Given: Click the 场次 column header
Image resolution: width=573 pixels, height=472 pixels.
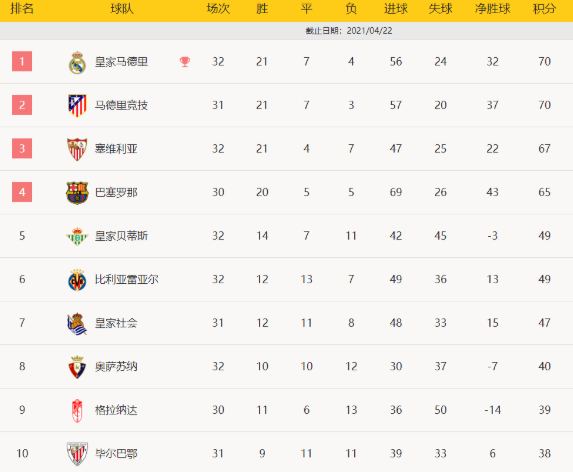Looking at the screenshot, I should point(218,9).
